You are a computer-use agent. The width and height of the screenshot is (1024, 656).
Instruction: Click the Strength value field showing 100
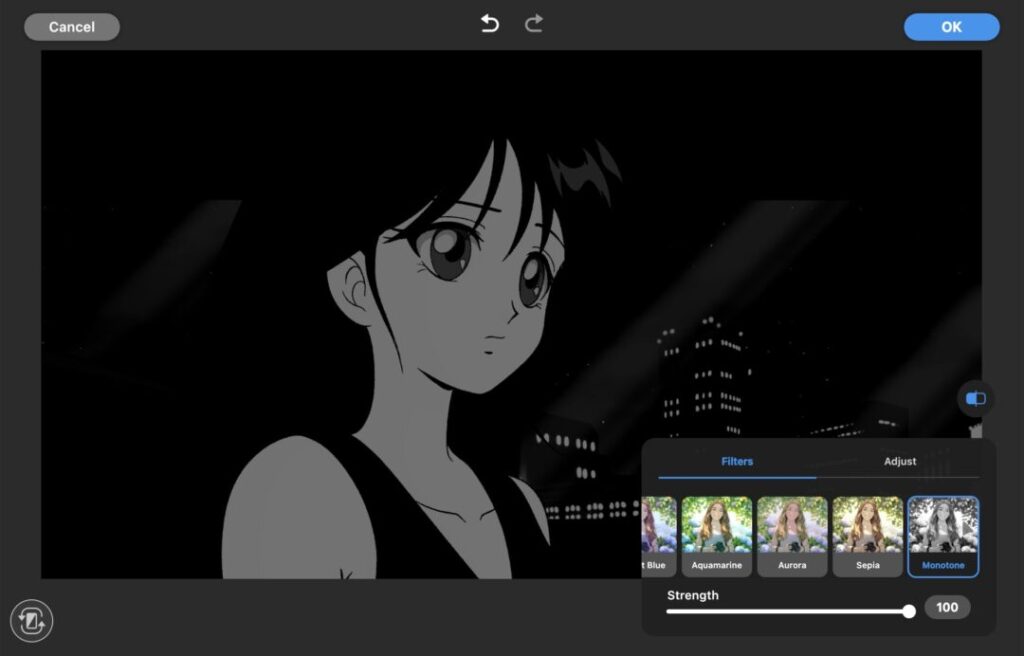(x=946, y=607)
